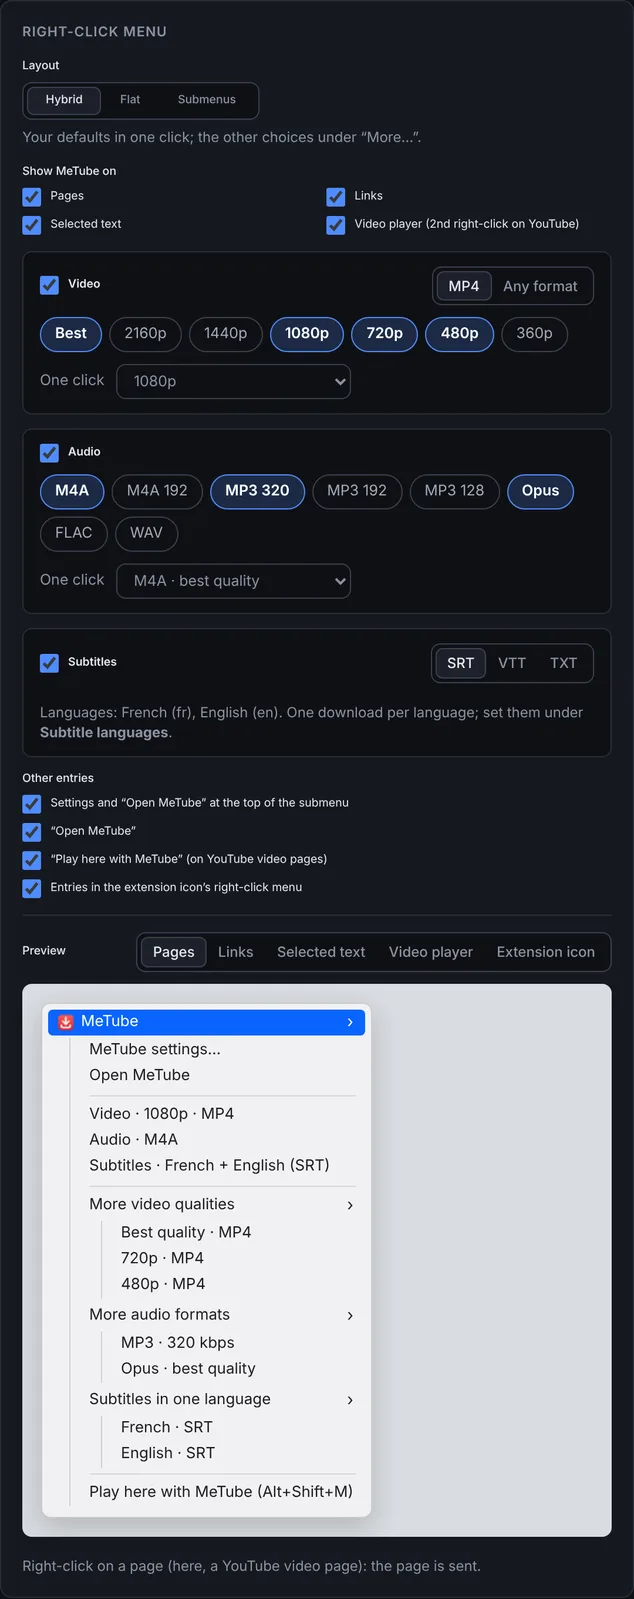
Task: Switch preview to Video player tab
Action: 431,953
